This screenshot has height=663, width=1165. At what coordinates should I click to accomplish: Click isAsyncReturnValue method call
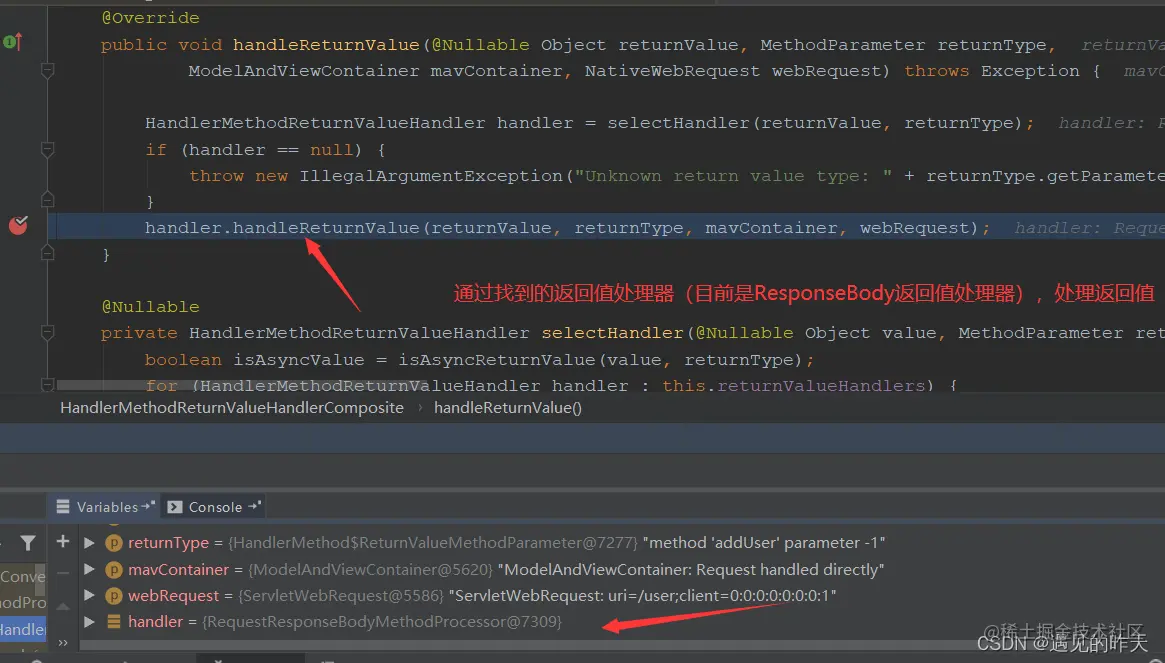click(496, 360)
